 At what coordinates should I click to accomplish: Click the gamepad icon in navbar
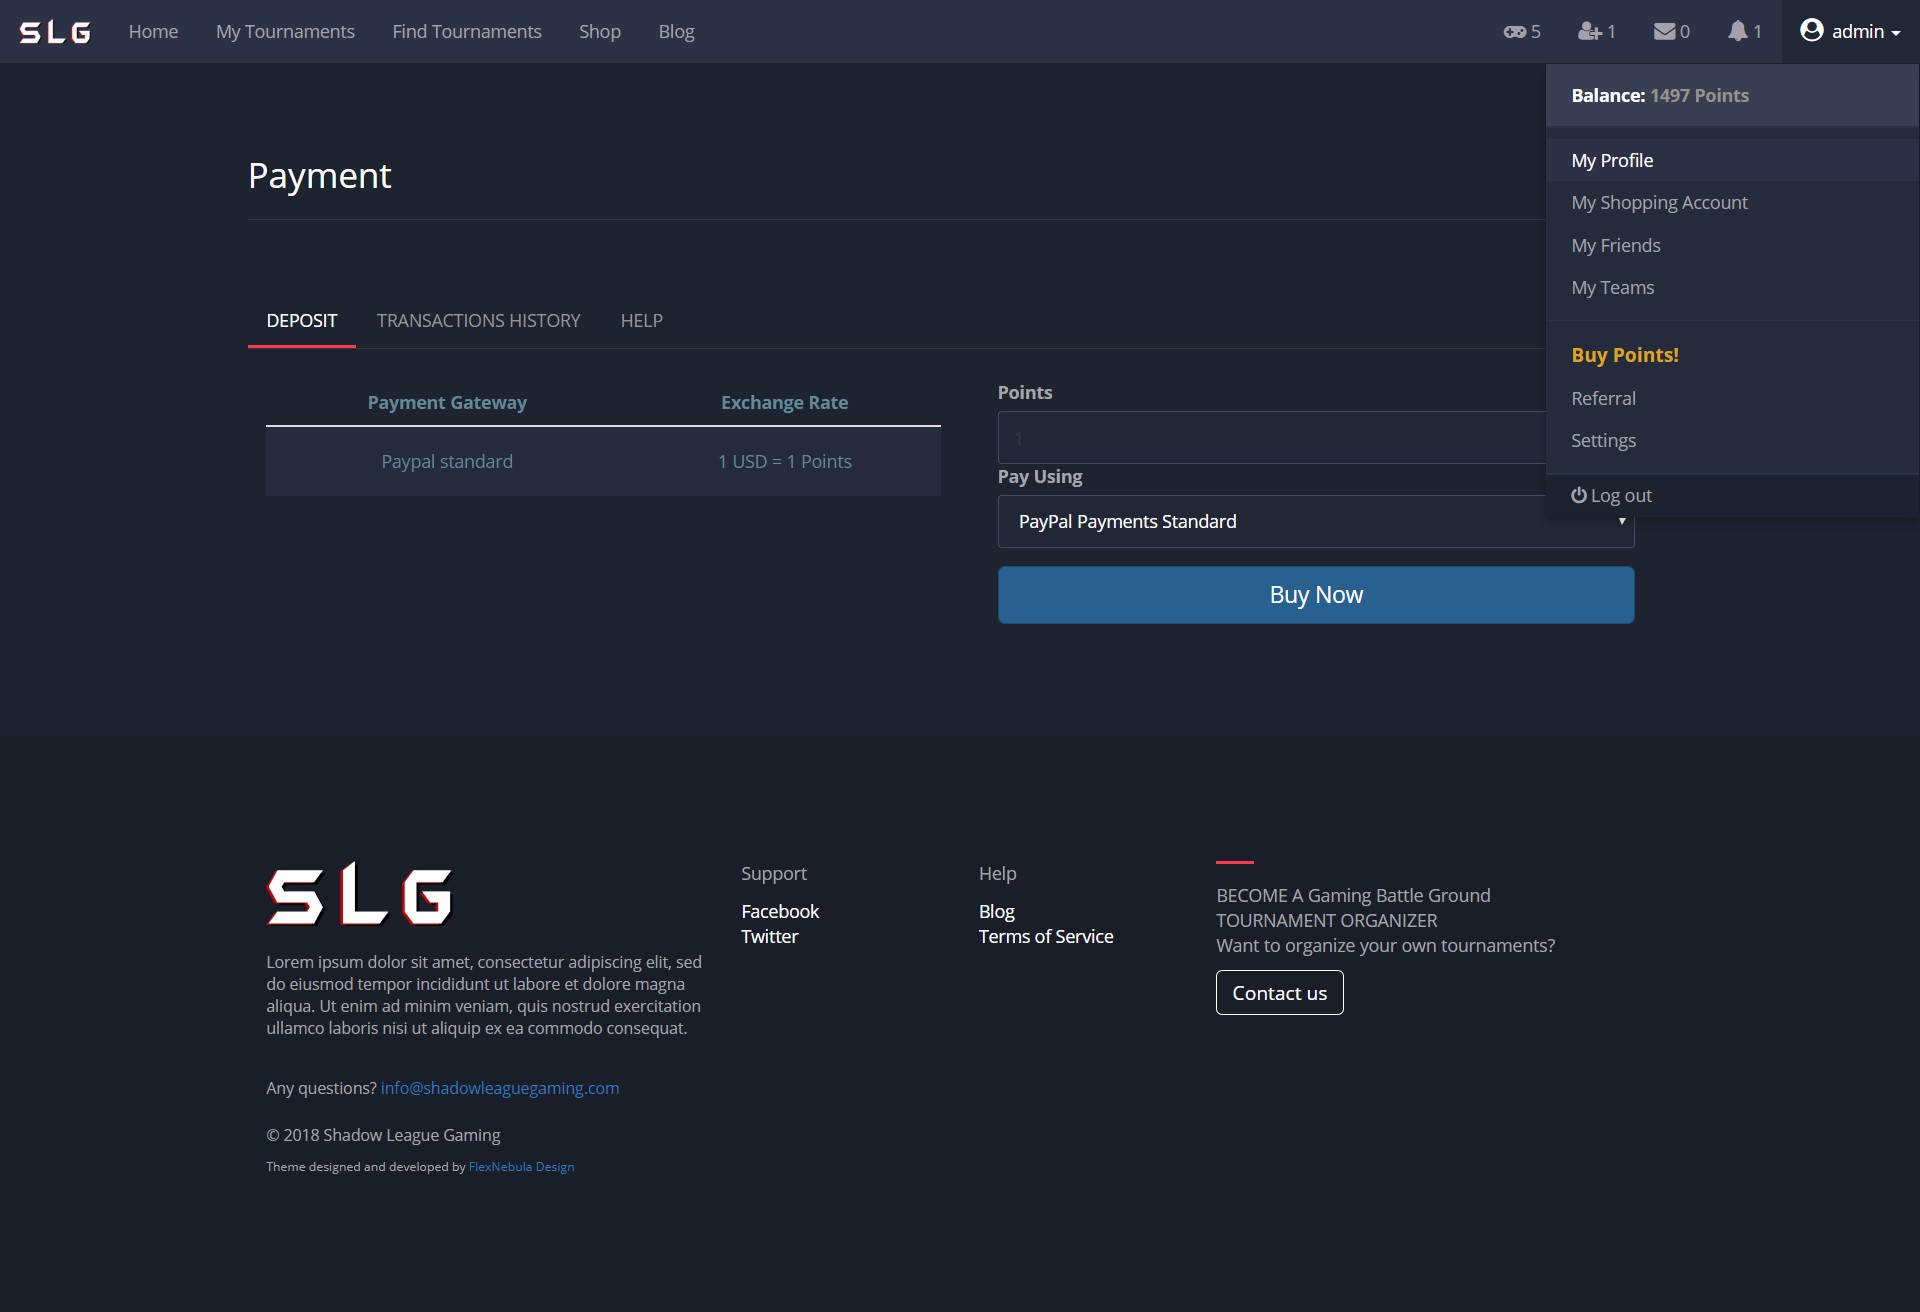click(1514, 32)
